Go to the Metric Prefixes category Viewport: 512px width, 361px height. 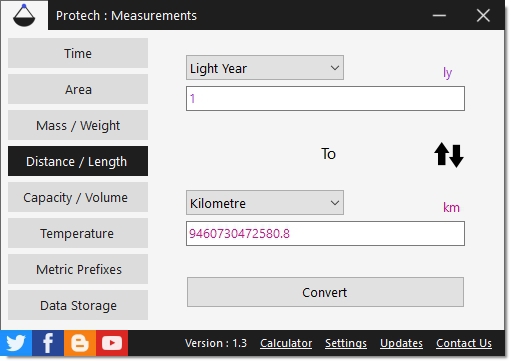[x=78, y=269]
